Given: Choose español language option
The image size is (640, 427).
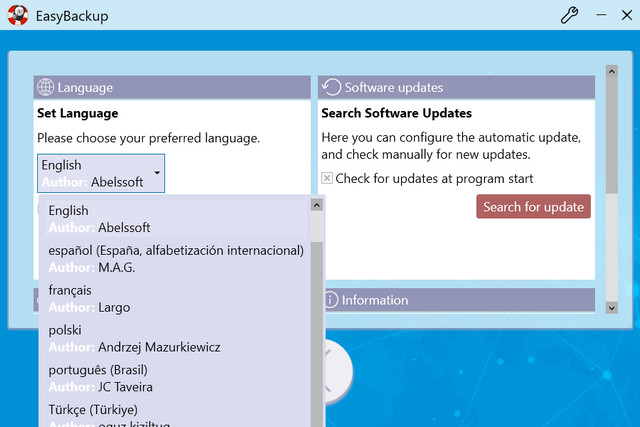Looking at the screenshot, I should point(175,258).
